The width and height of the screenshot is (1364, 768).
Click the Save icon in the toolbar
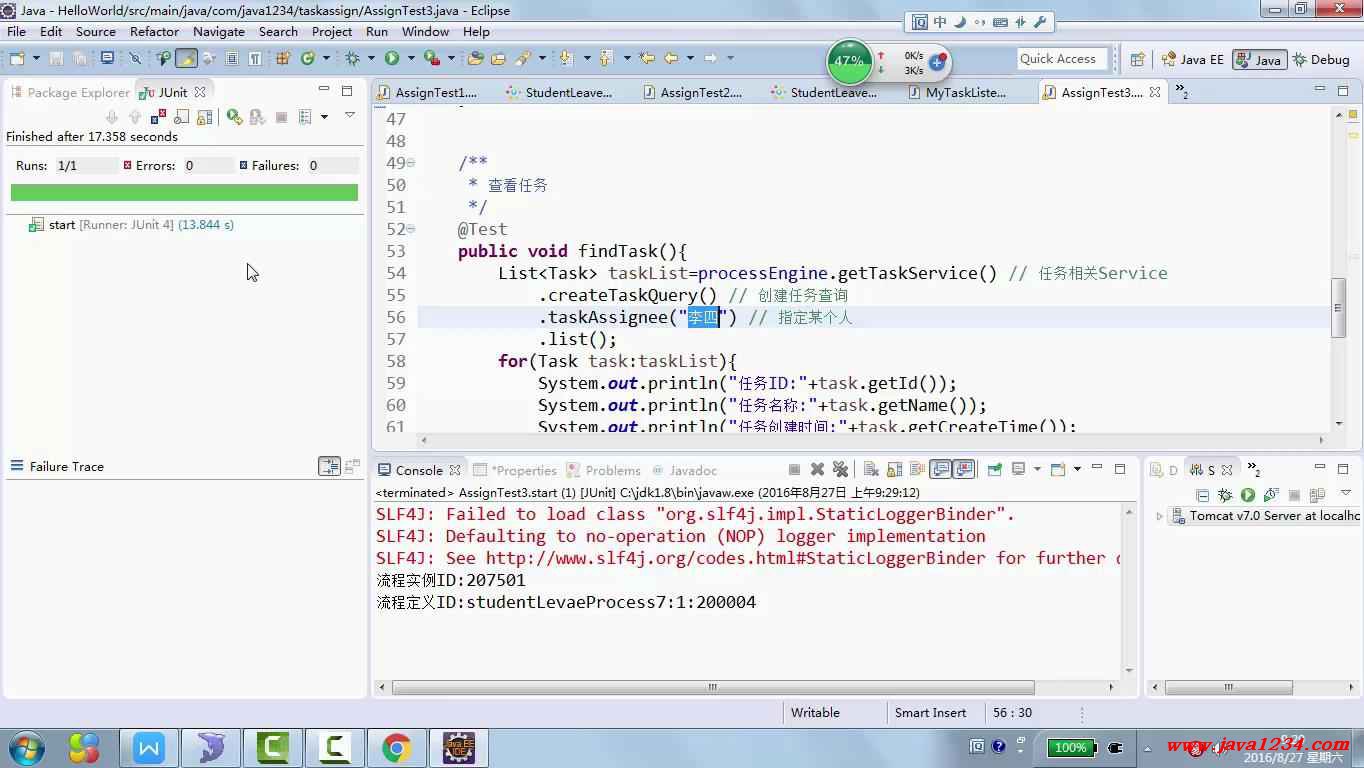(x=56, y=58)
